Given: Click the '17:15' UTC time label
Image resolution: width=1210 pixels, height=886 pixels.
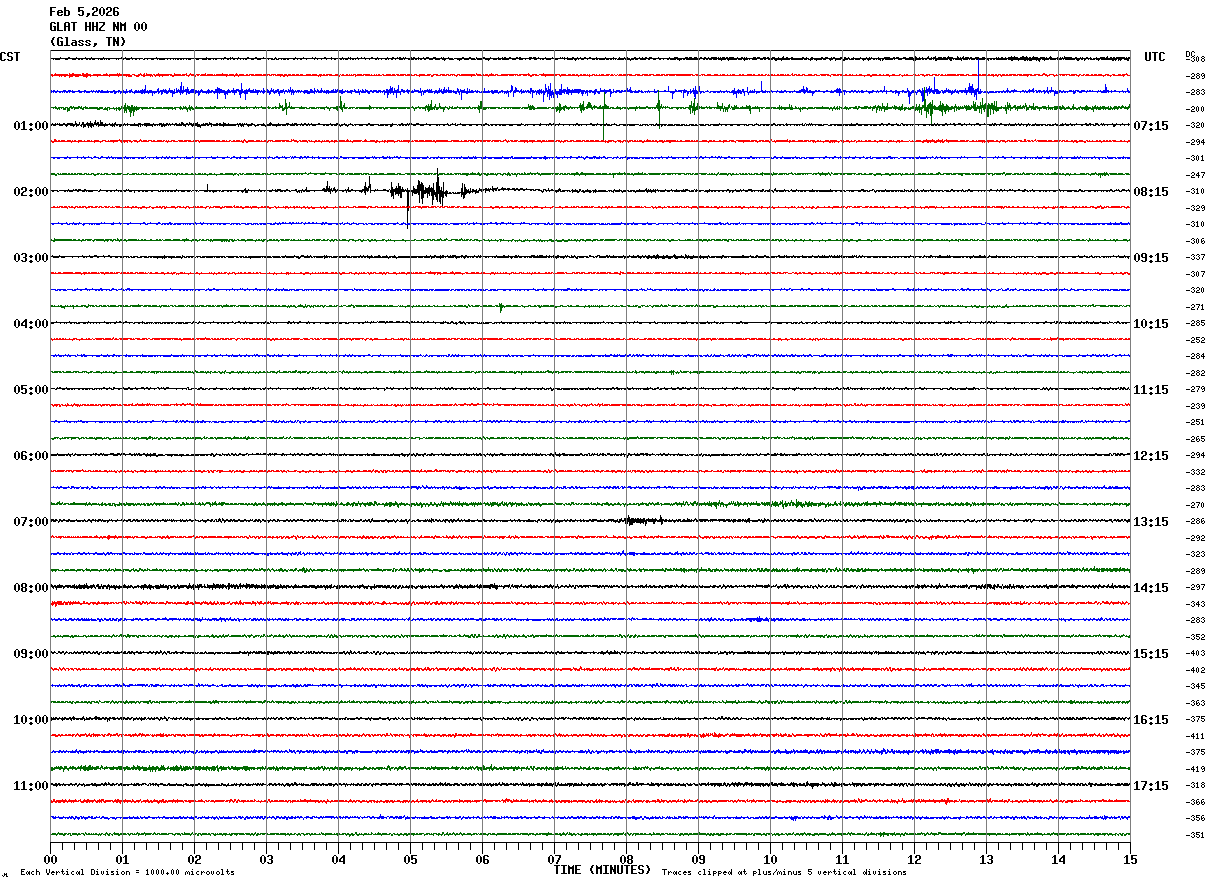Looking at the screenshot, I should (x=1151, y=786).
